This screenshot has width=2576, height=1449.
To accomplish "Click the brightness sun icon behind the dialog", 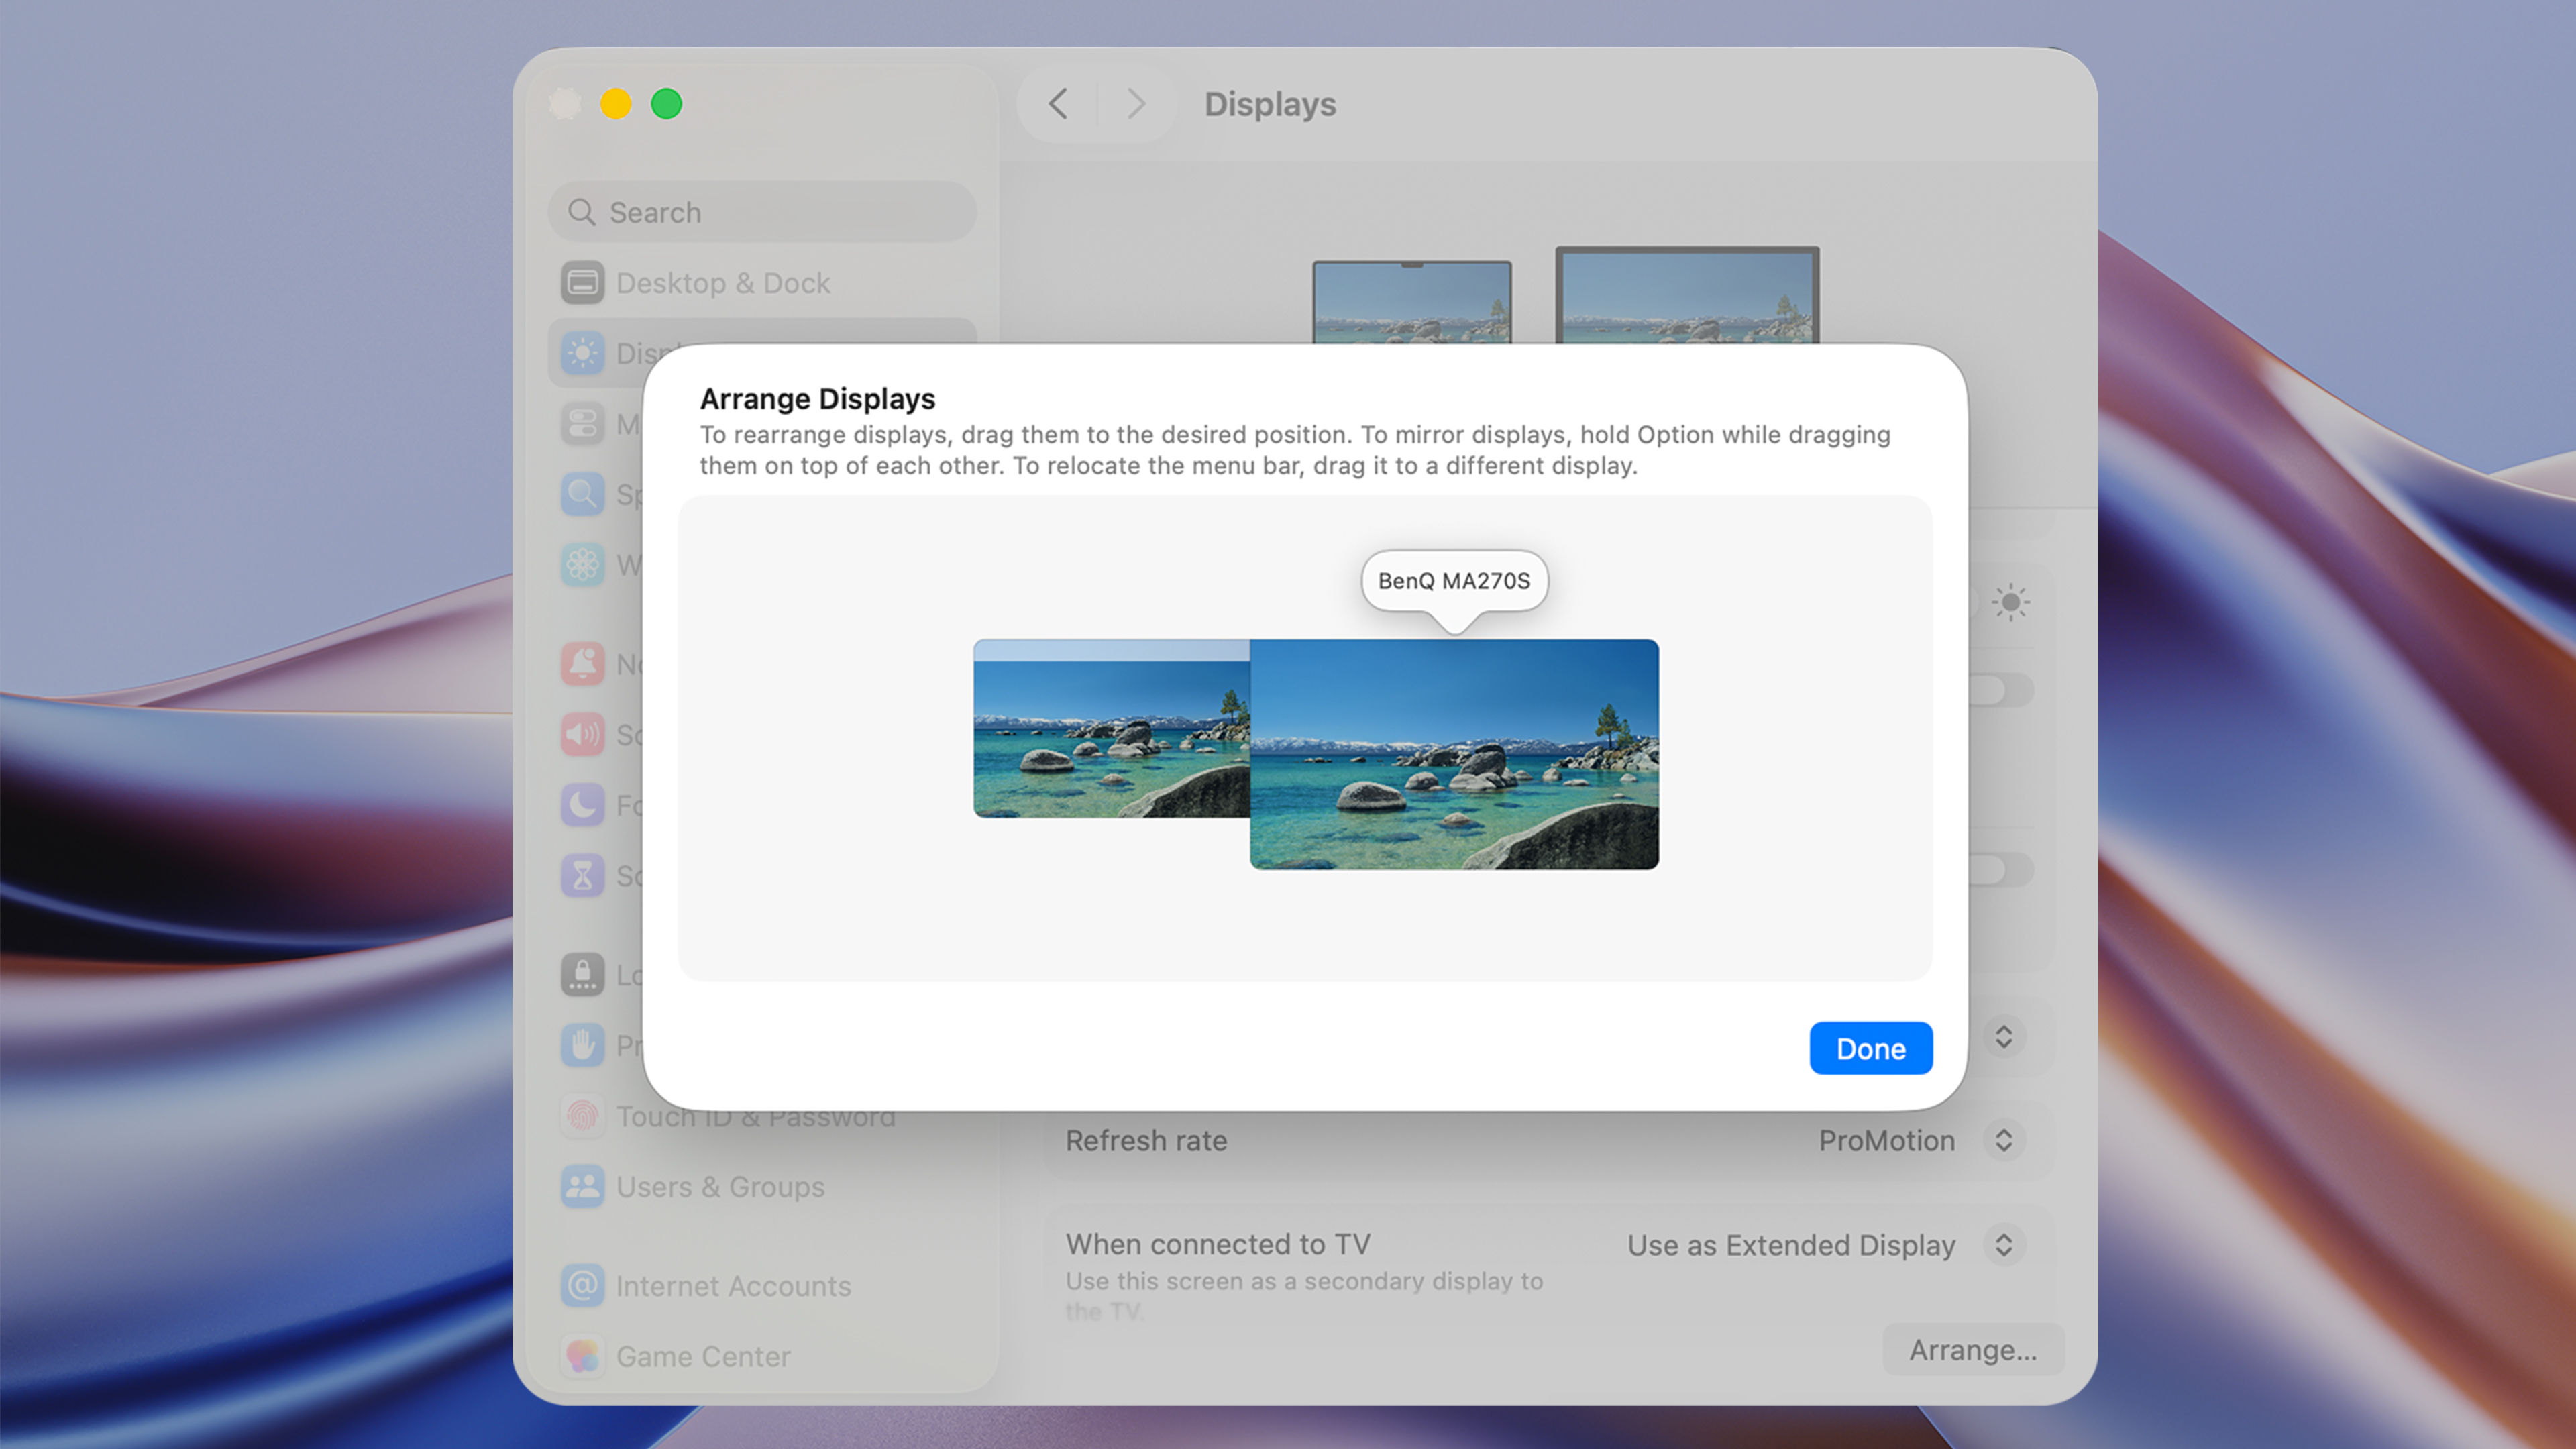I will (x=2010, y=602).
